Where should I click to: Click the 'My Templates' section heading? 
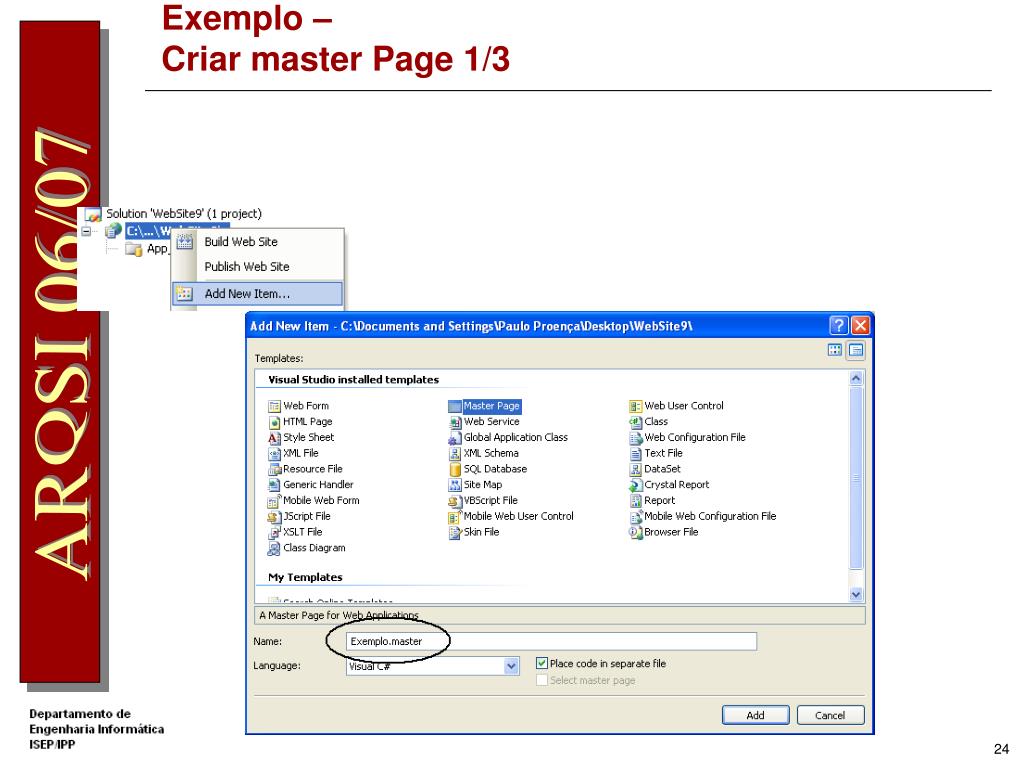pos(305,577)
